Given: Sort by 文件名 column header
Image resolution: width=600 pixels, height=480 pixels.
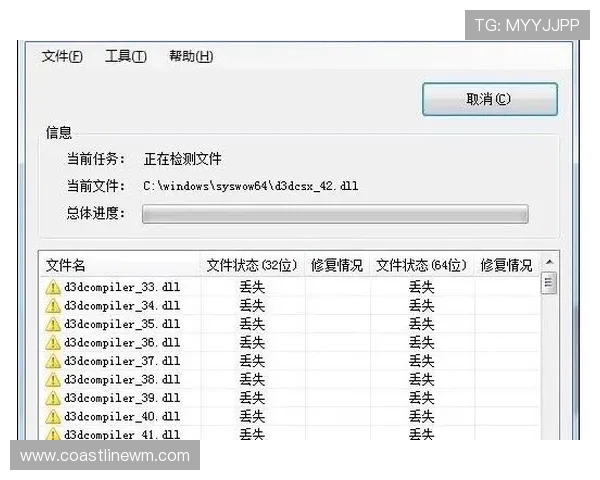Looking at the screenshot, I should point(118,266).
